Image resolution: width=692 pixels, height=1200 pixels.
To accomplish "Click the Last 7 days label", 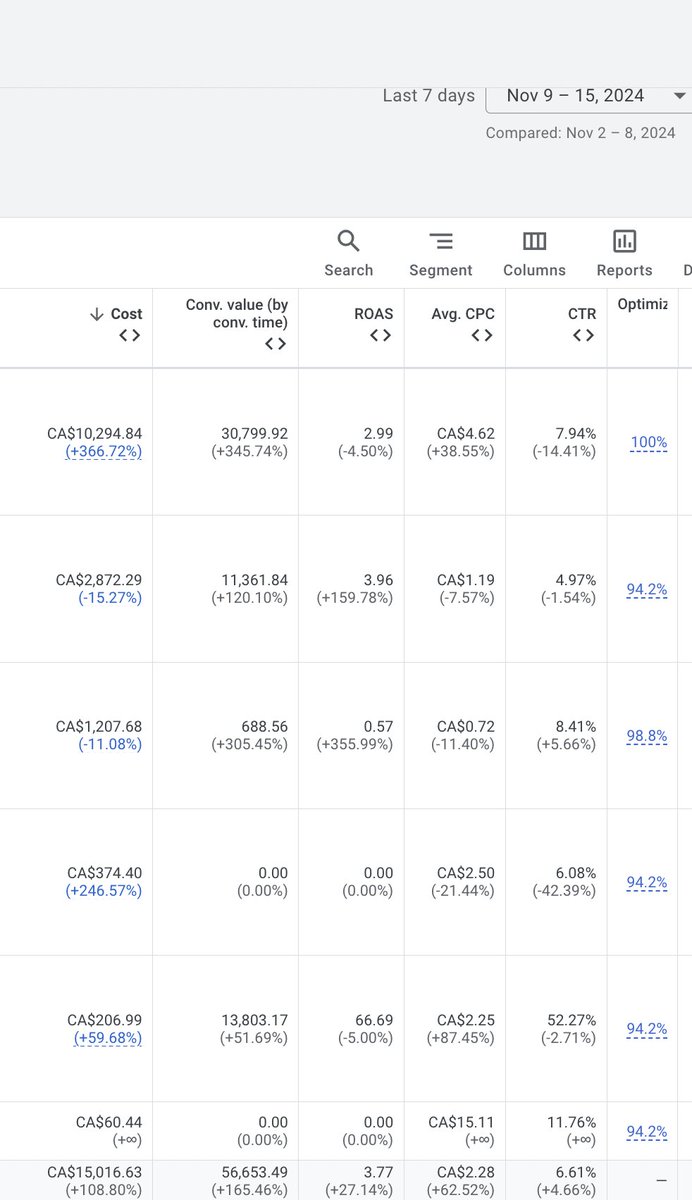I will click(x=429, y=96).
